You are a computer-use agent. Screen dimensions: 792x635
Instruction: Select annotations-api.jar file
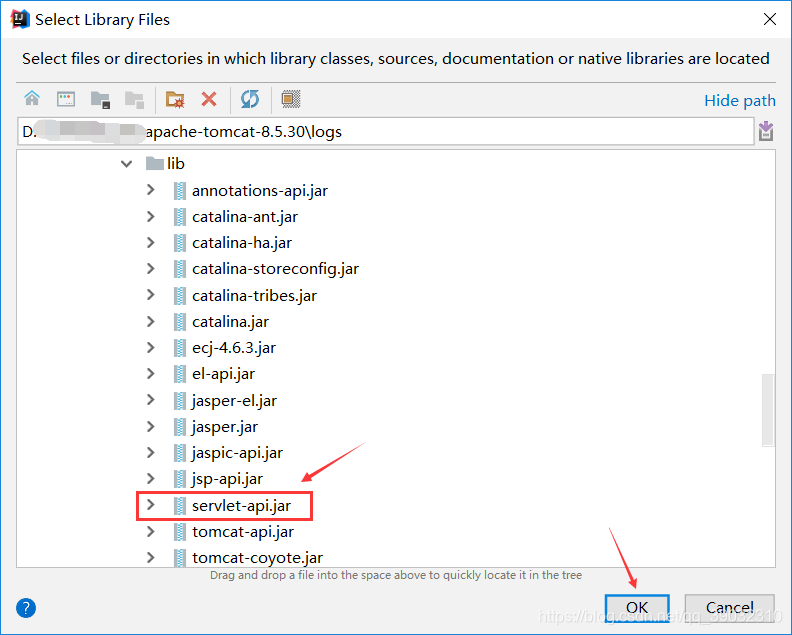251,190
